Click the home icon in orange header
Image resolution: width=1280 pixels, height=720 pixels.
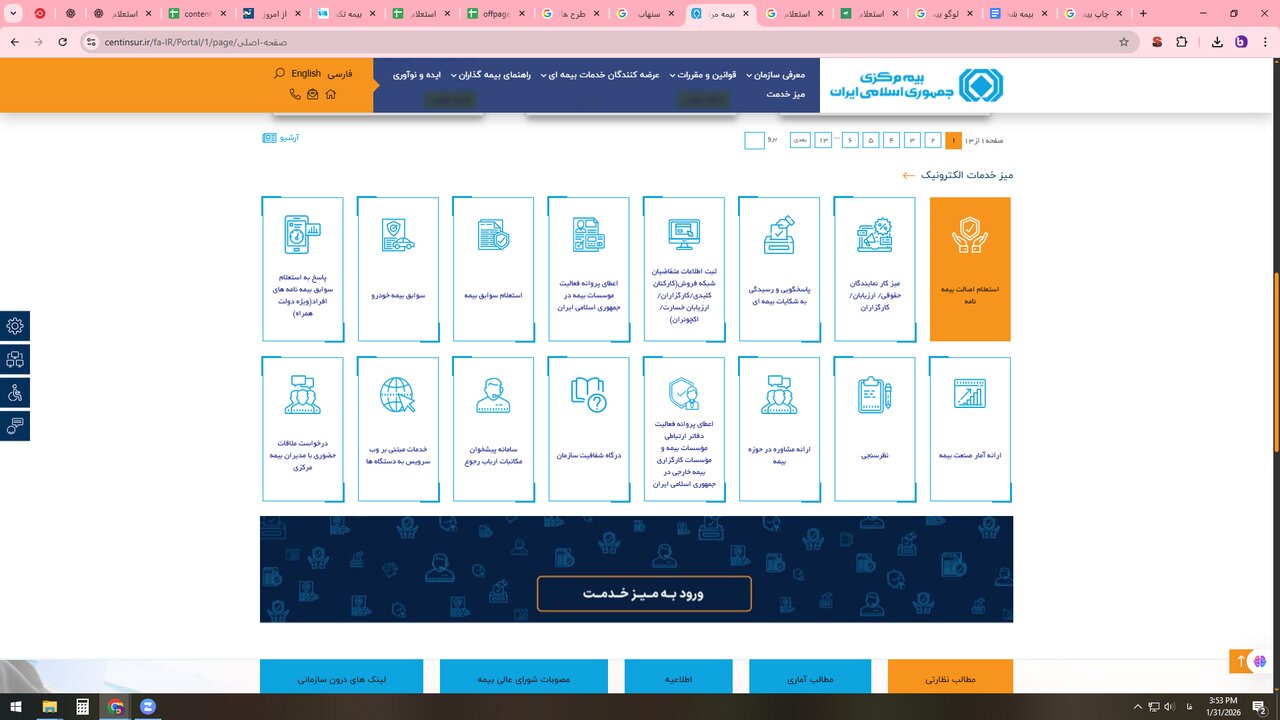[331, 94]
